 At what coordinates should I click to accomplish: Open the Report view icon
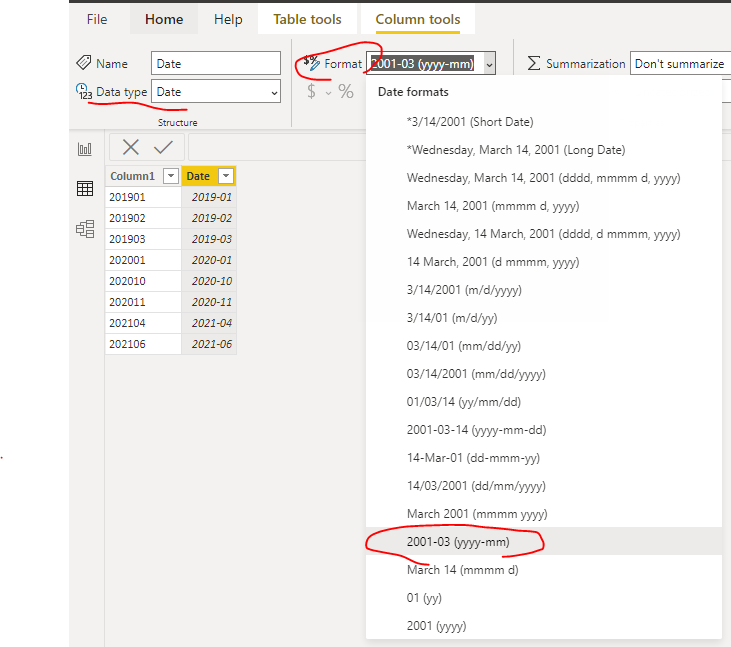(x=84, y=149)
